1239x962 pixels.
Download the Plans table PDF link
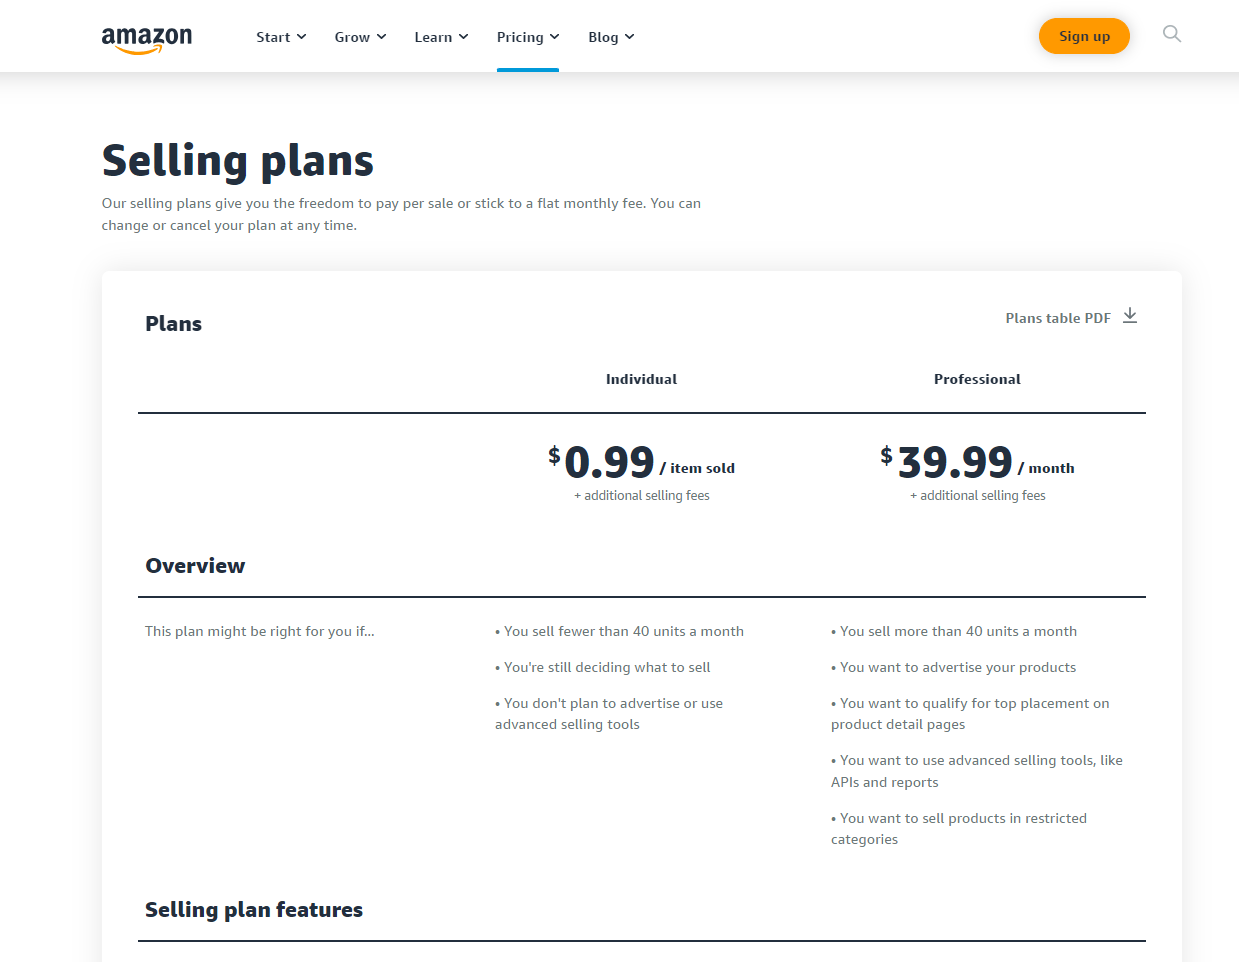1058,318
